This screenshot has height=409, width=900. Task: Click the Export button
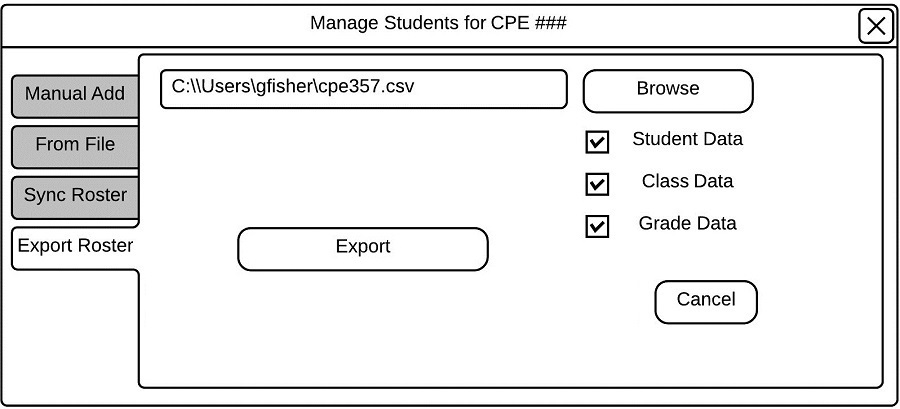(362, 248)
